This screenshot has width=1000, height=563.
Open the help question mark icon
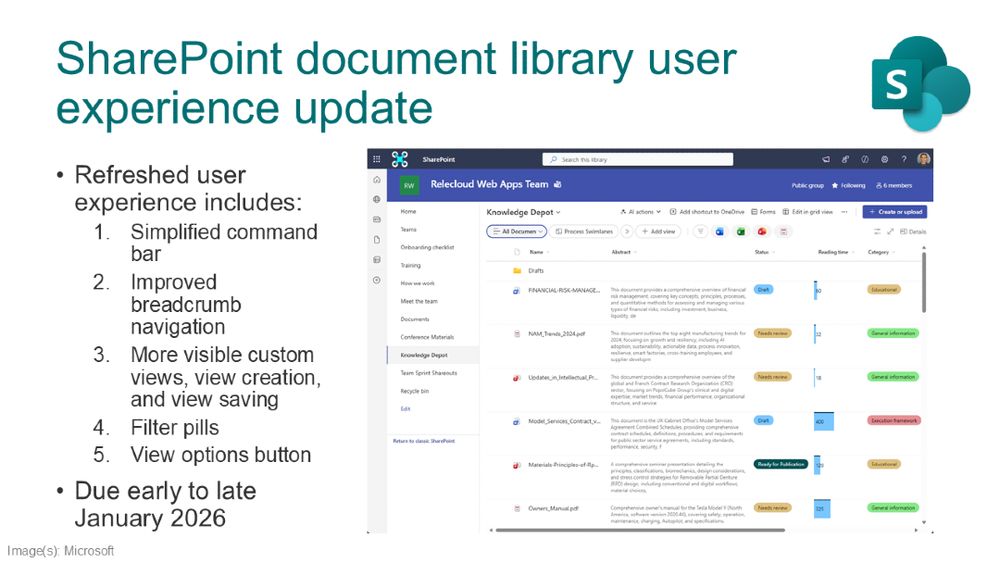coord(904,159)
